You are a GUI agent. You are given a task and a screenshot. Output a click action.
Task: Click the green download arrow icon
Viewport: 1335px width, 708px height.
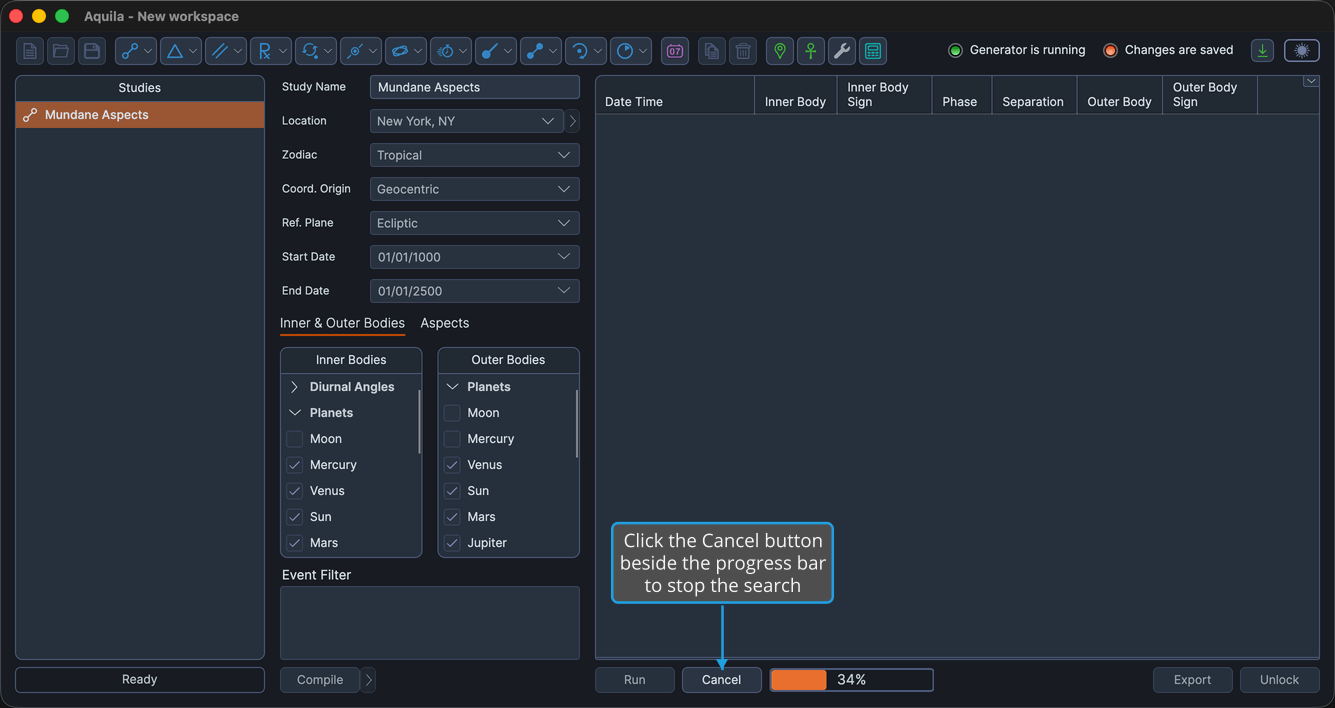click(x=1263, y=51)
